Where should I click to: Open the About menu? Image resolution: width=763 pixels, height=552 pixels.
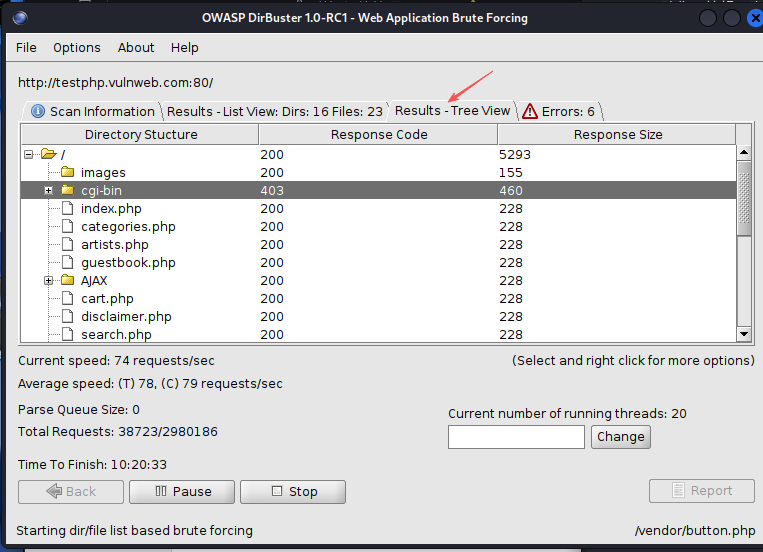pyautogui.click(x=136, y=48)
